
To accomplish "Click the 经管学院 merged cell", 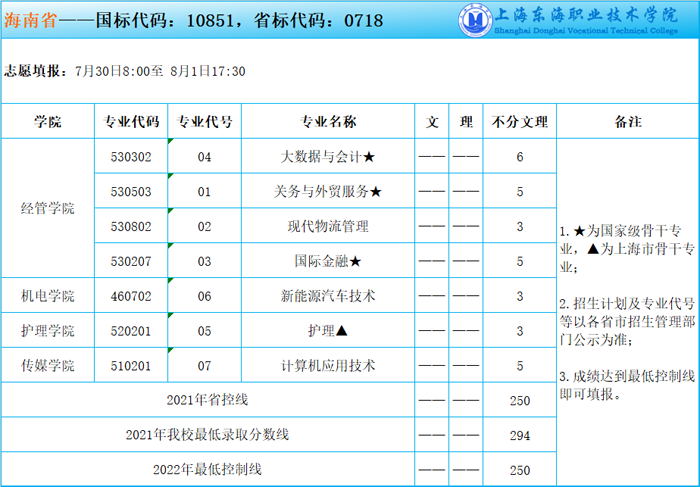I will (47, 209).
